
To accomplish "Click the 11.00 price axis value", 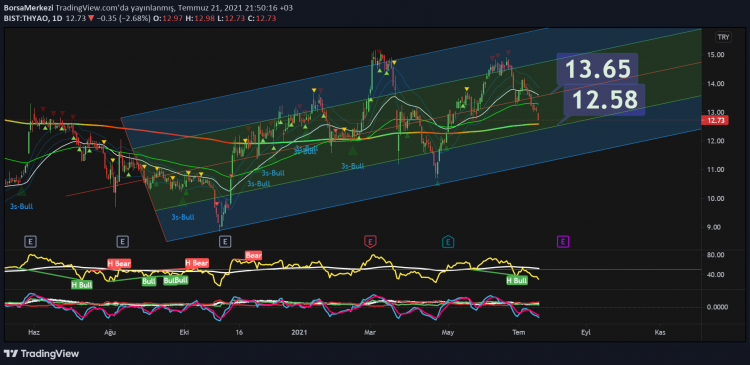I will pos(715,169).
